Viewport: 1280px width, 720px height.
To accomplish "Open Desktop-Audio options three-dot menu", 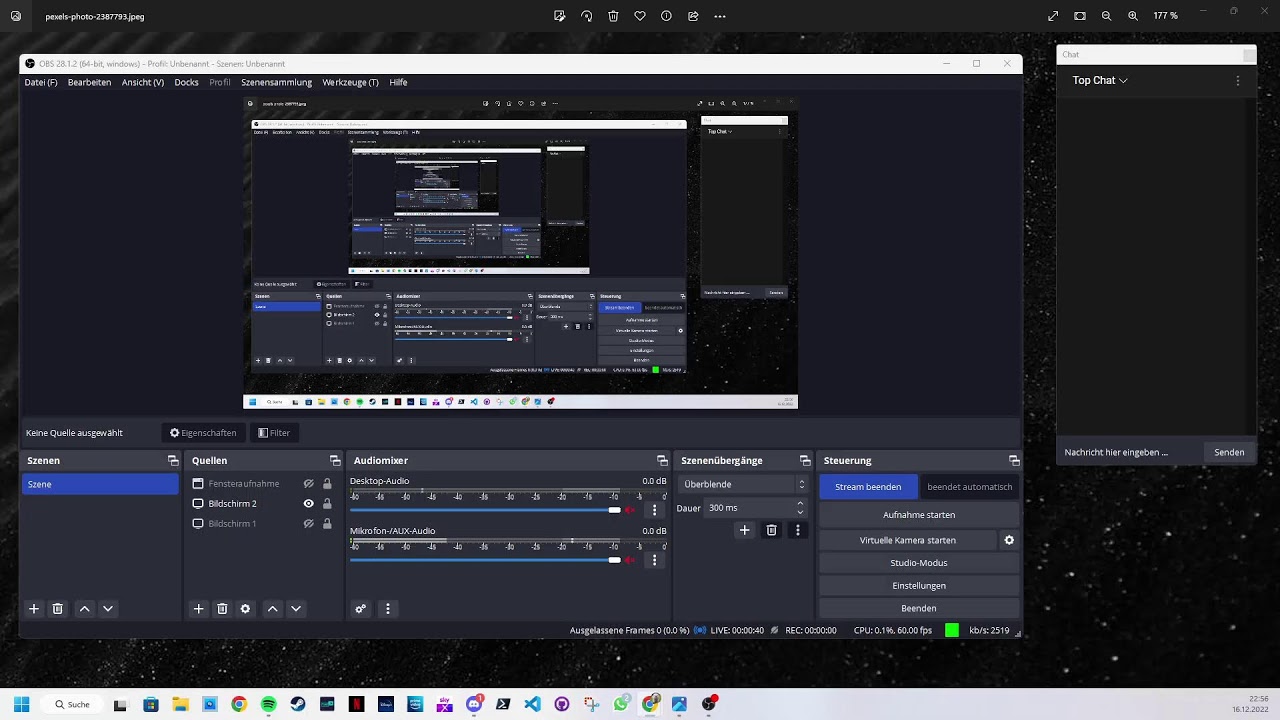I will click(655, 510).
